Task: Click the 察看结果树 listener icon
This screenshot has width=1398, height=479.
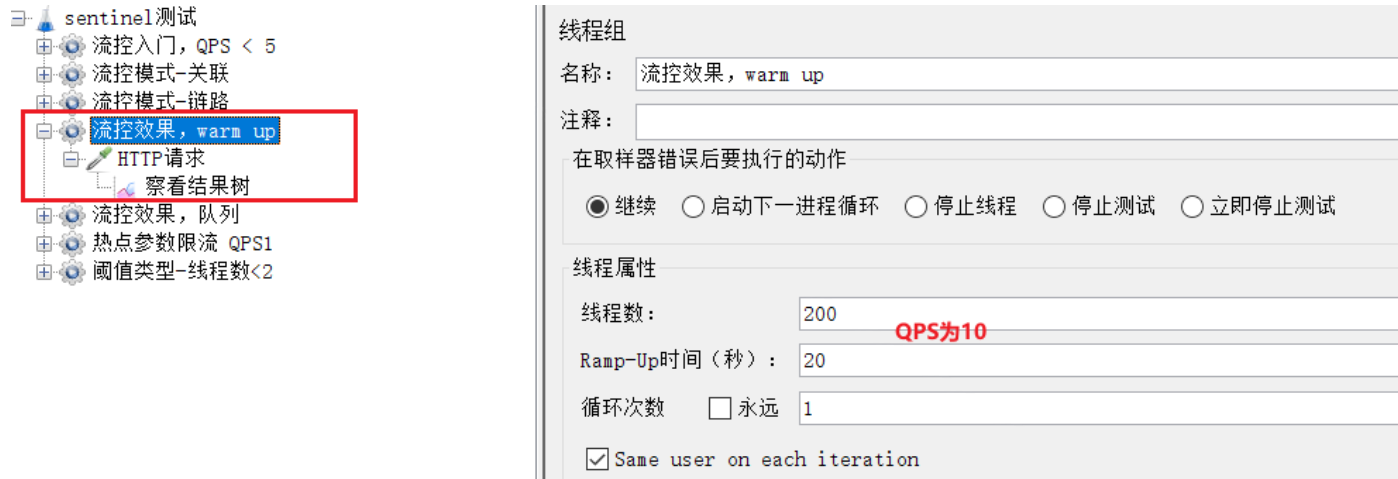Action: click(126, 186)
